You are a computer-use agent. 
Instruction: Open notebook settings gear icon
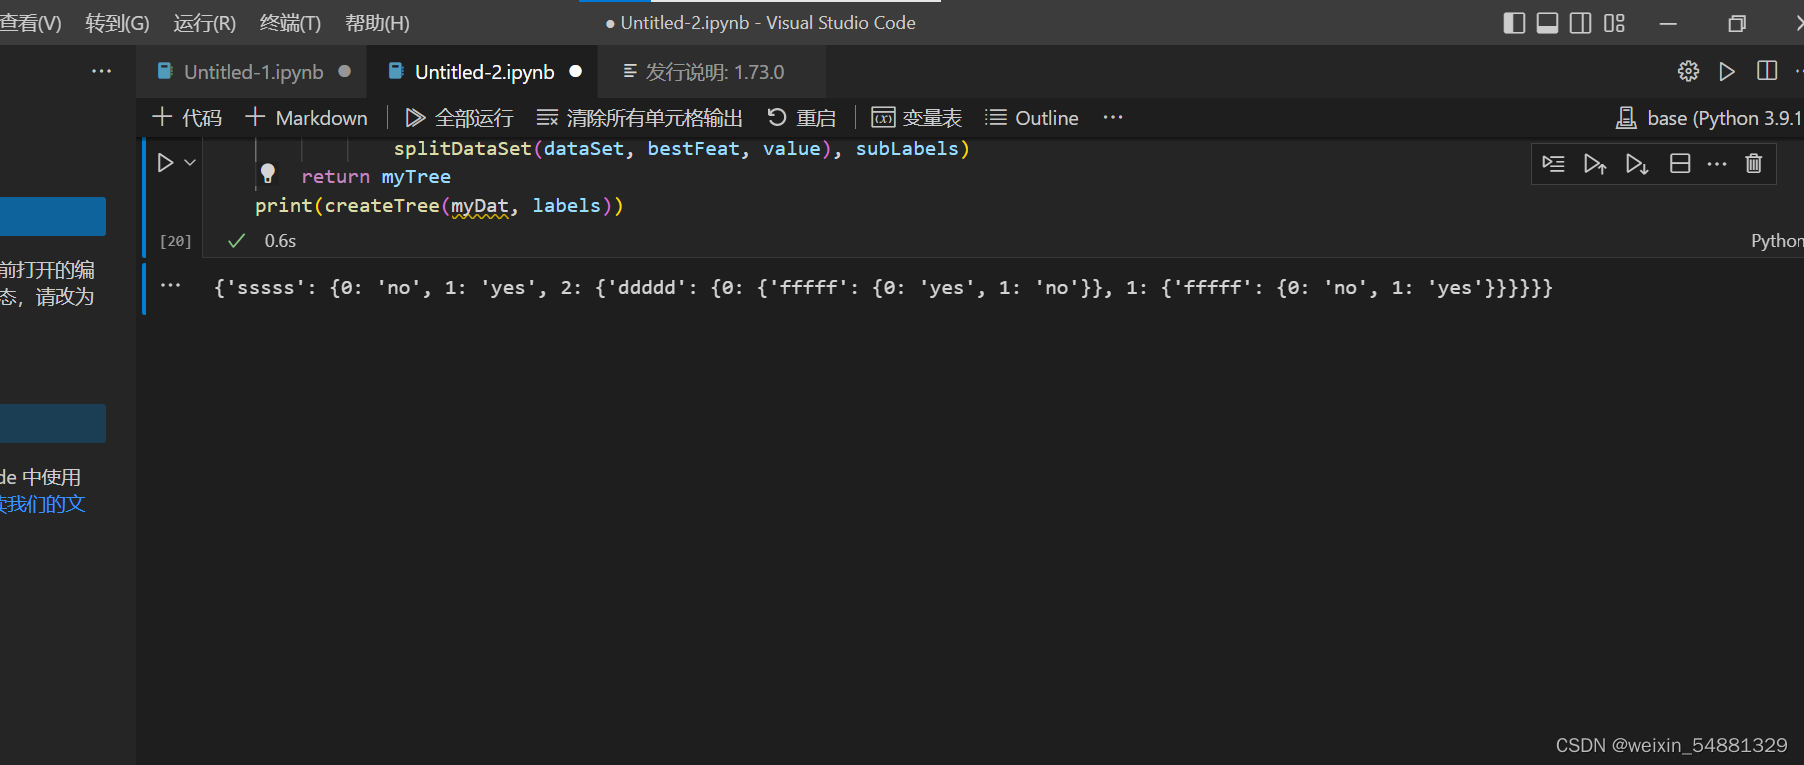(1688, 71)
